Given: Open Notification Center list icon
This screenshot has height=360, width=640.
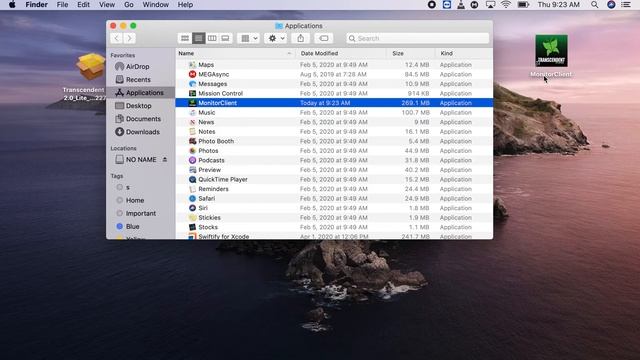Looking at the screenshot, I should (626, 5).
